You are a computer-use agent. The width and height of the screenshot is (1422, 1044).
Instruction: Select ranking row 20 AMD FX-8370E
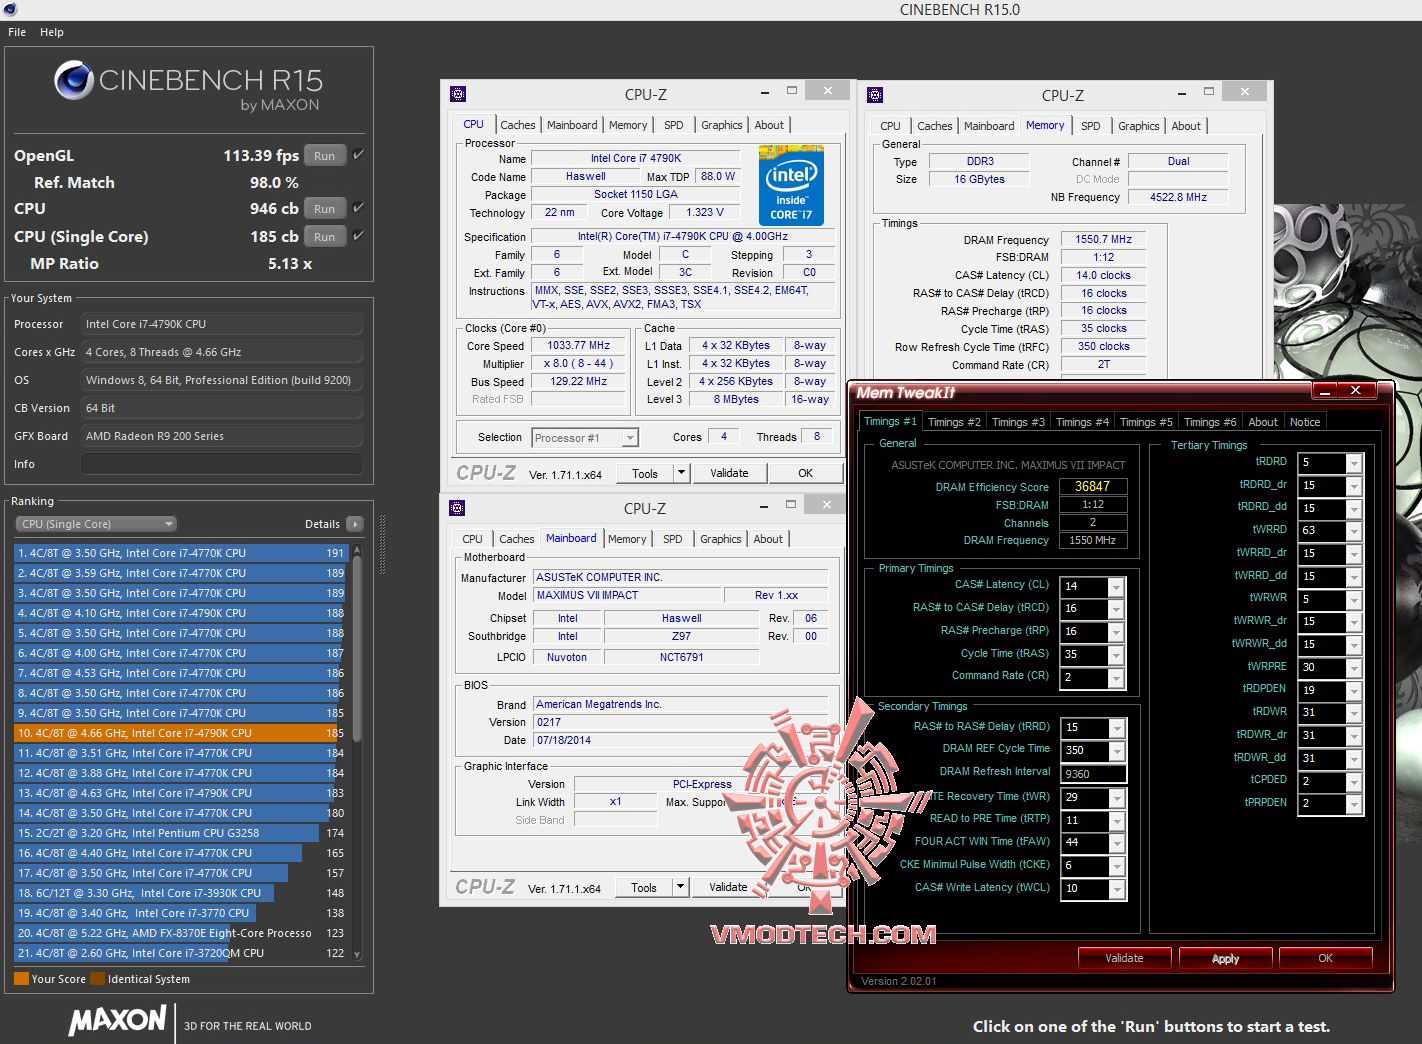(x=180, y=933)
